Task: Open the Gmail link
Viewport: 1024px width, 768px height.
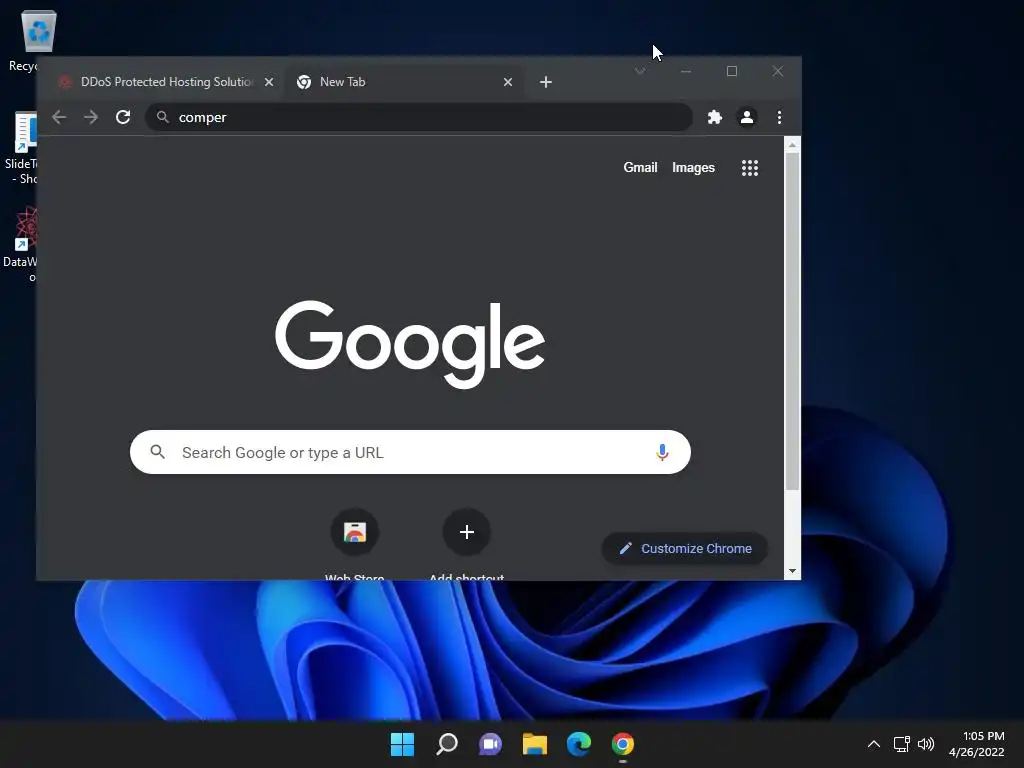Action: [x=640, y=168]
